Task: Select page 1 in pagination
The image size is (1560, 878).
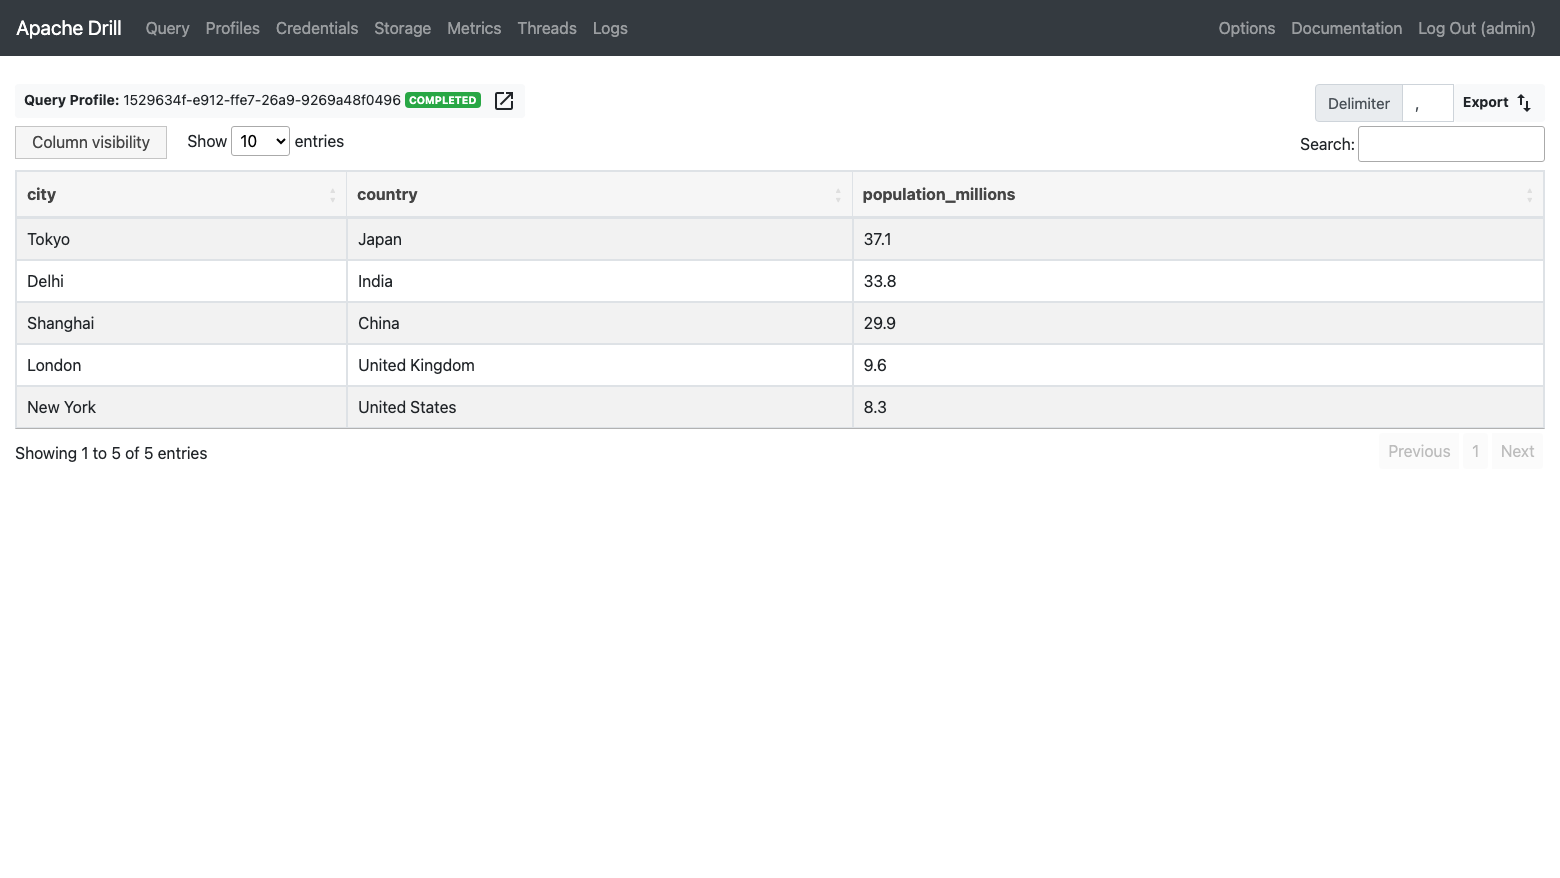Action: 1475,451
